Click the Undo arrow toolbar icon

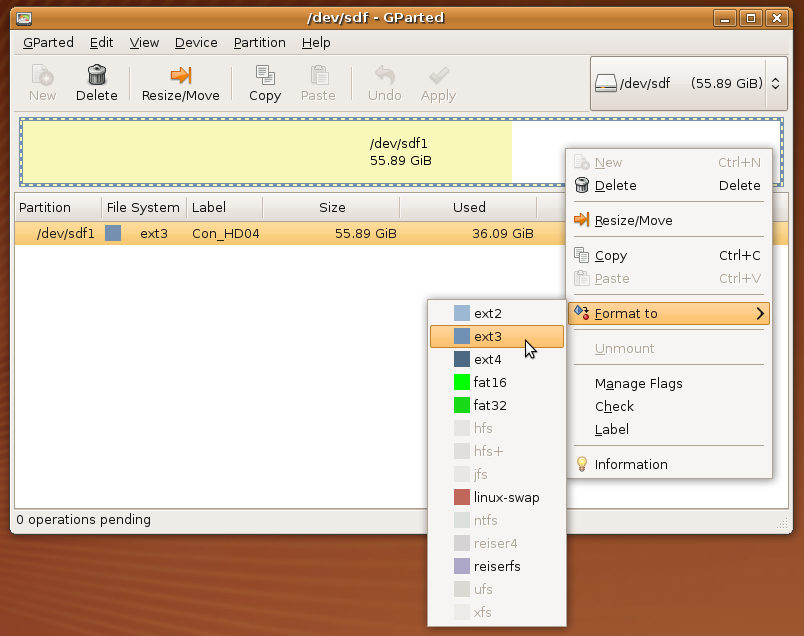point(384,75)
